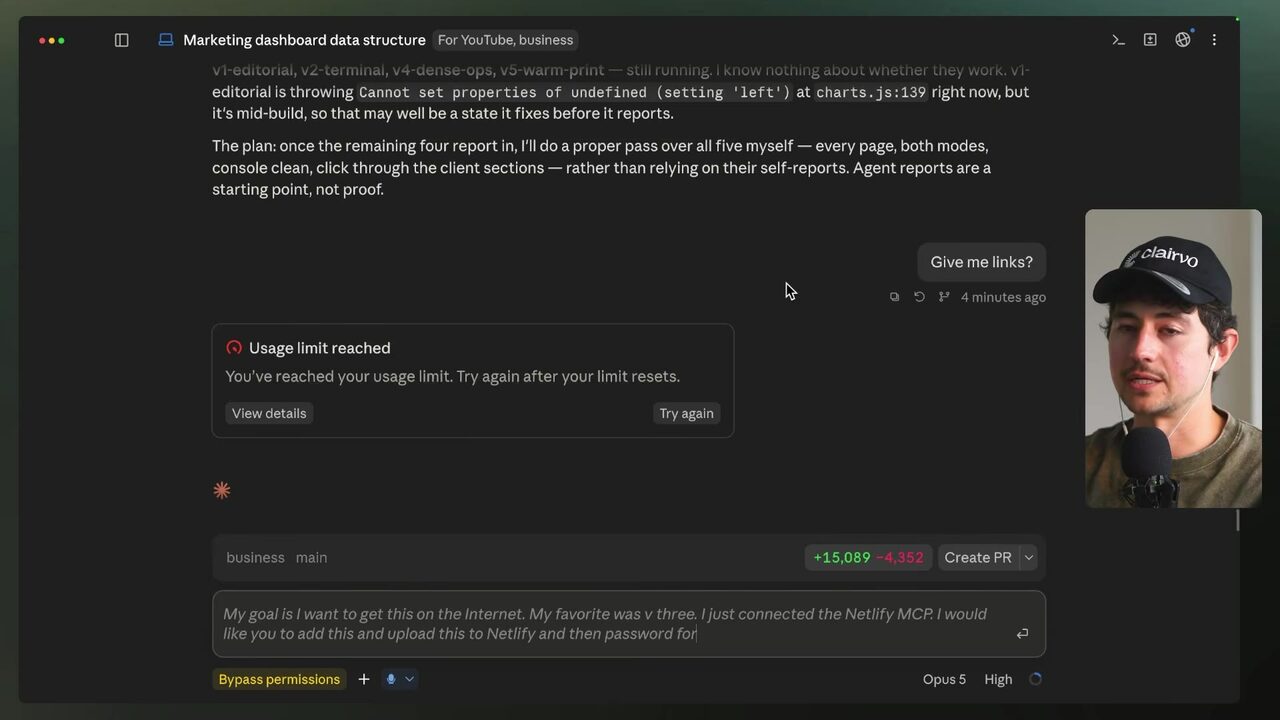Open the vertical three-dot more menu
Image resolution: width=1280 pixels, height=720 pixels.
click(1214, 40)
